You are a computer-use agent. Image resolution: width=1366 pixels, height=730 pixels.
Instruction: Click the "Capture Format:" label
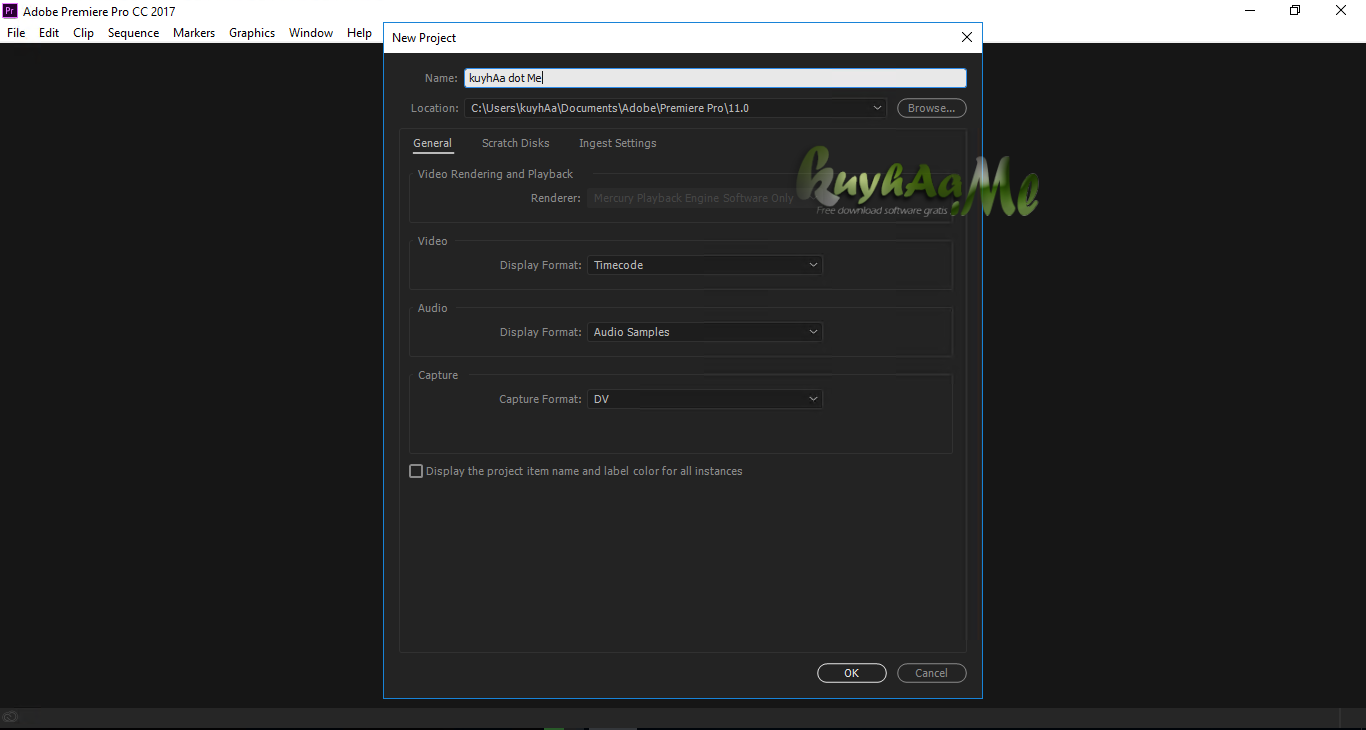coord(540,399)
